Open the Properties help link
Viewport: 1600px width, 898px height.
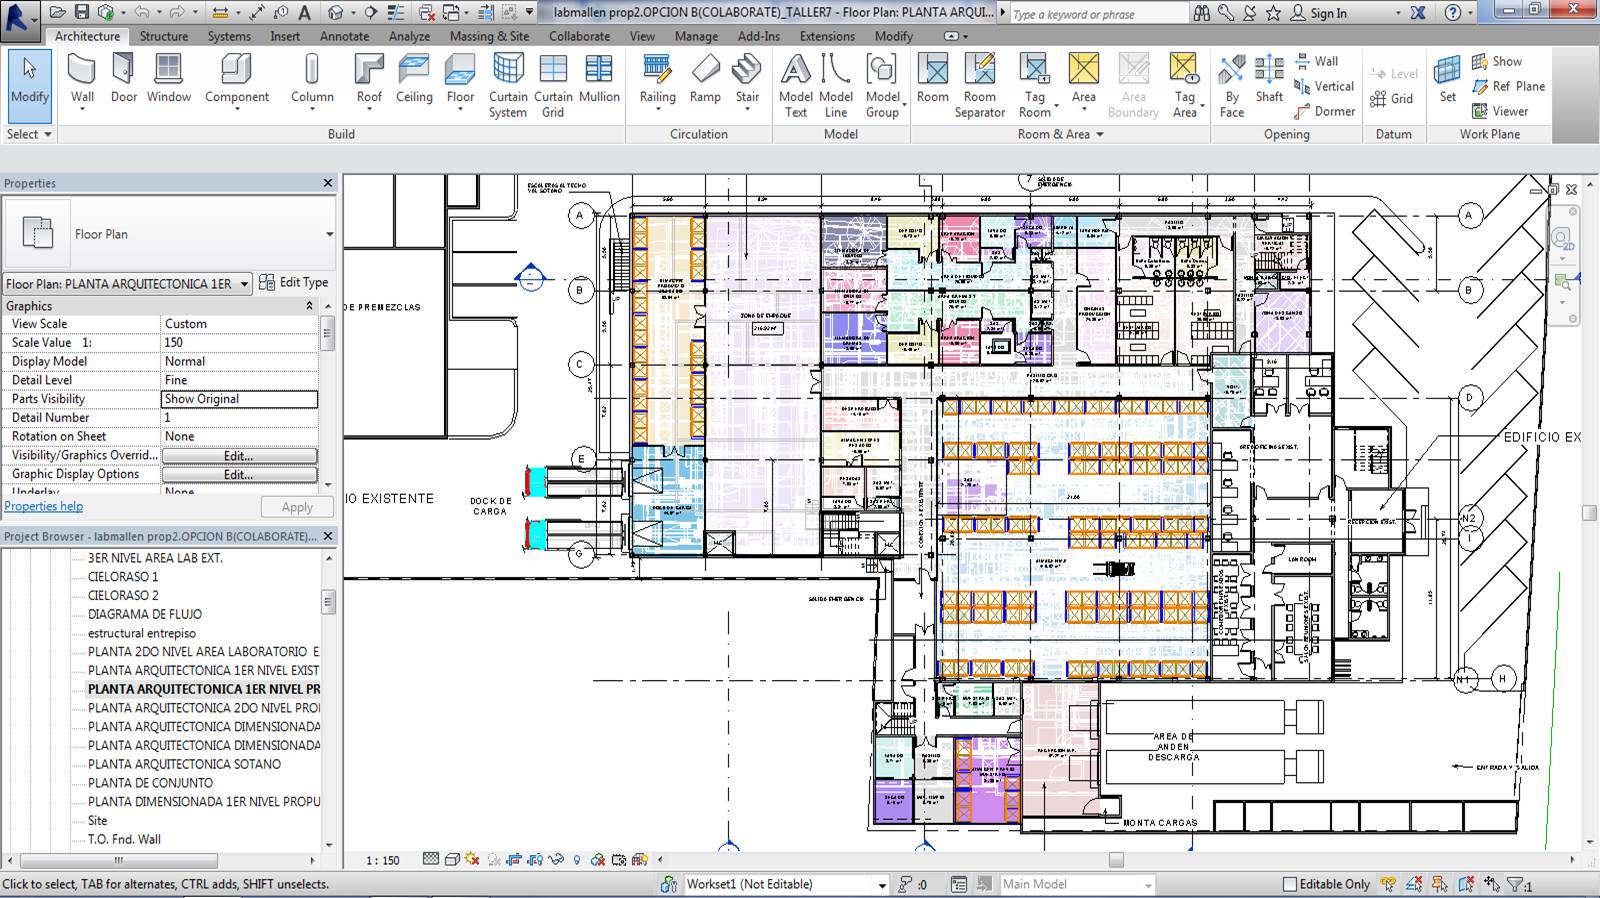44,507
